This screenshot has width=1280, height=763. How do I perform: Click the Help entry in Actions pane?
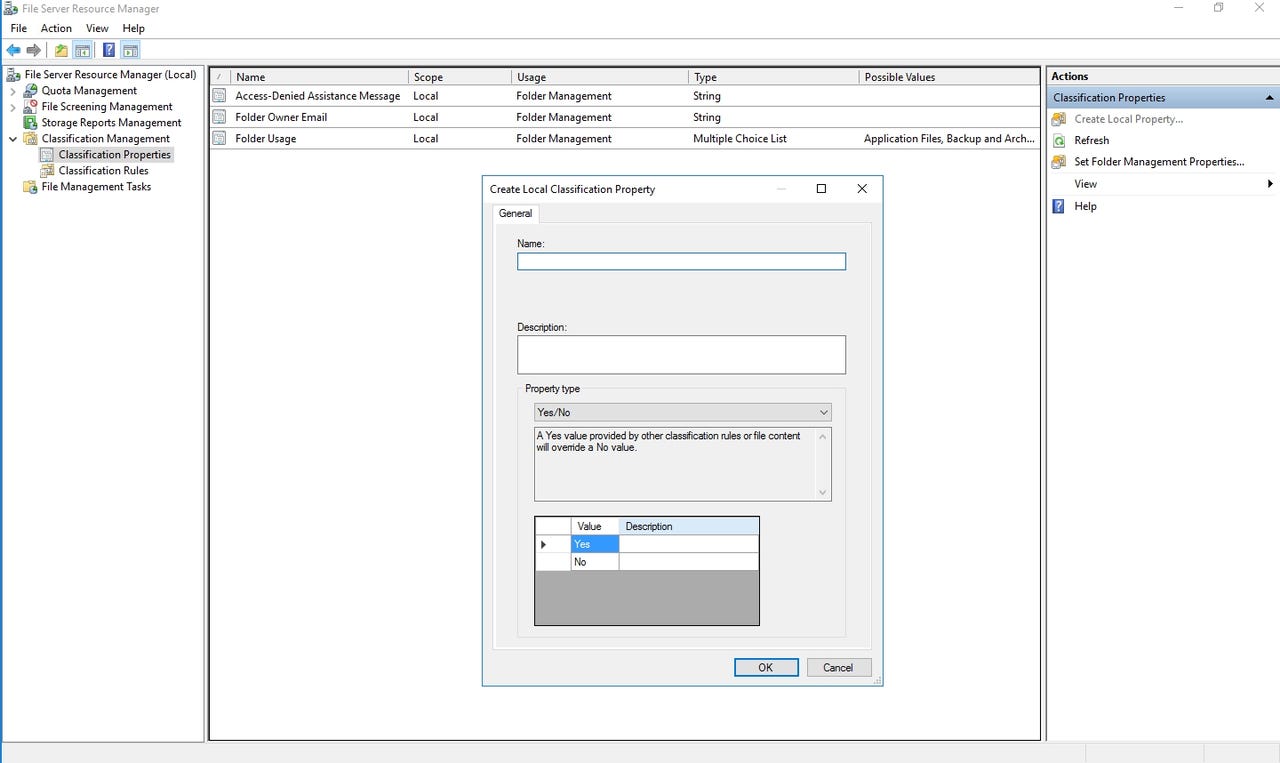pos(1085,206)
